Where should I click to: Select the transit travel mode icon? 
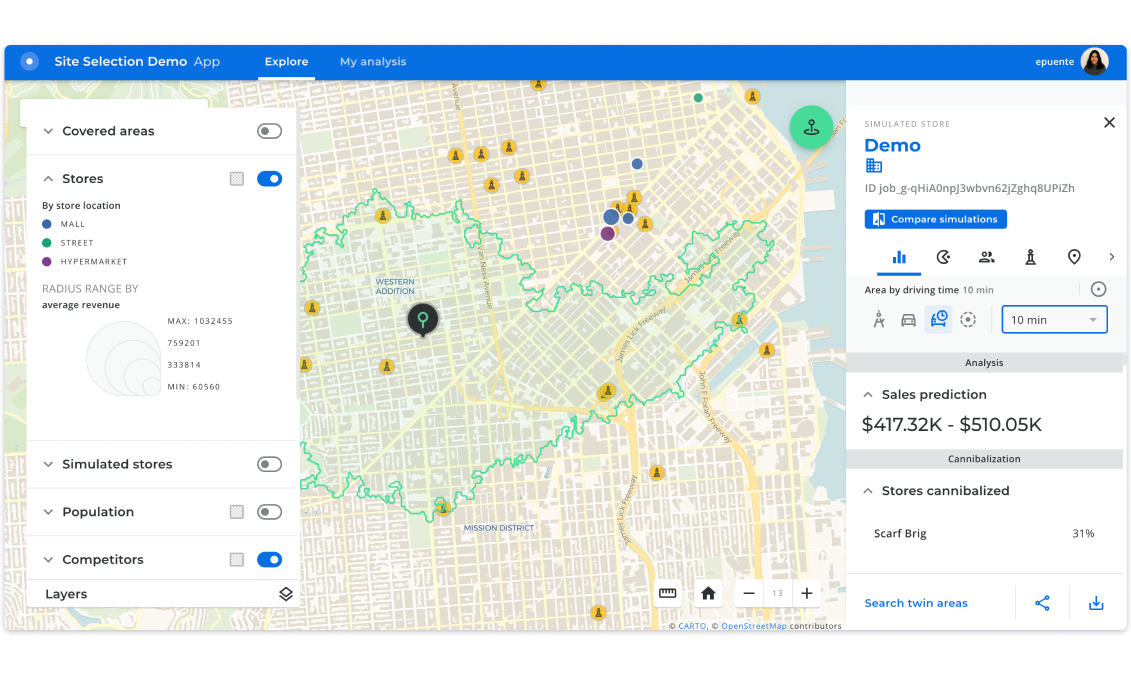938,318
